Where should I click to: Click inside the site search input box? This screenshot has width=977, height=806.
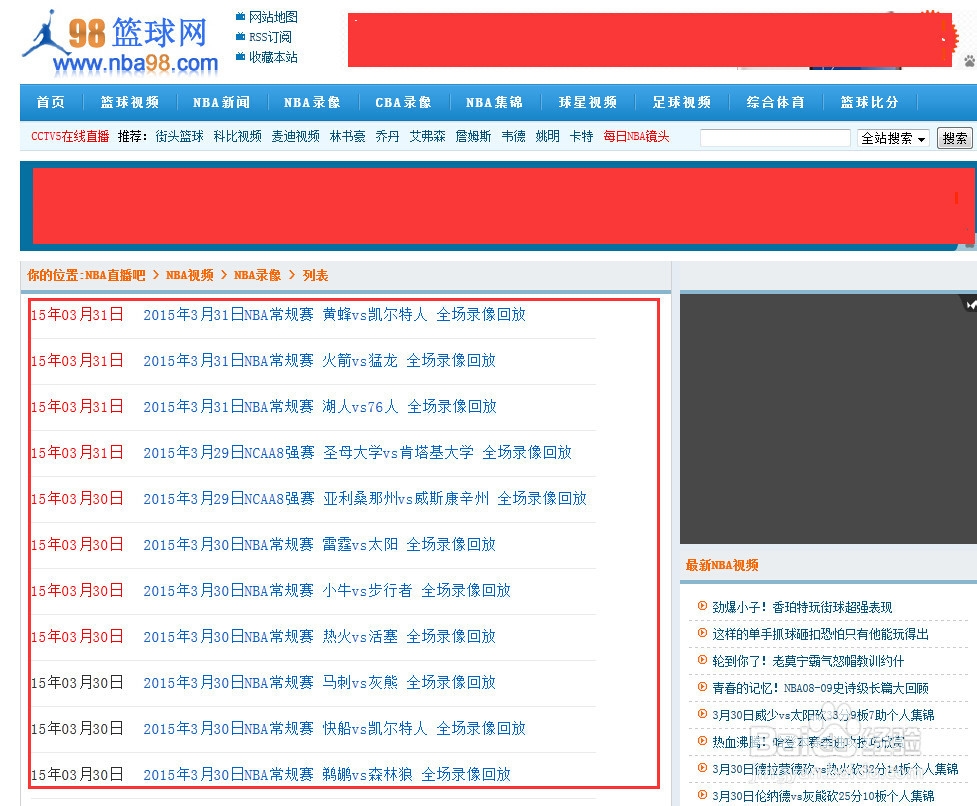pos(775,137)
